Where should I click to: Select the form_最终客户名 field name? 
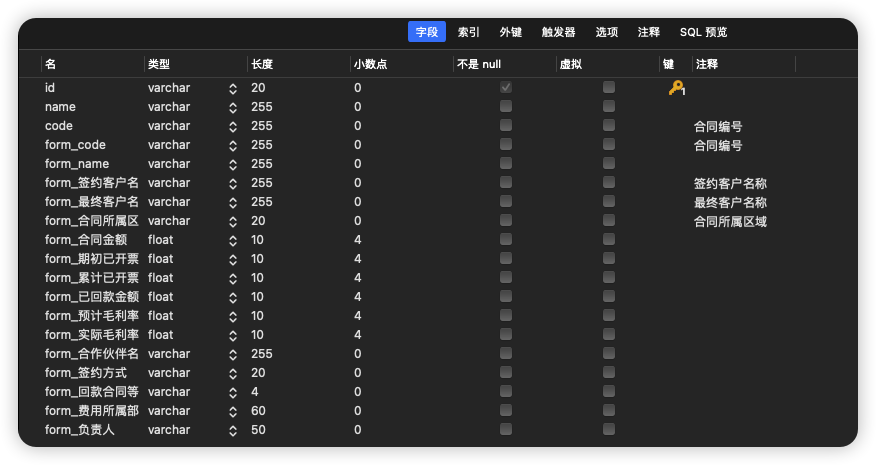click(92, 202)
